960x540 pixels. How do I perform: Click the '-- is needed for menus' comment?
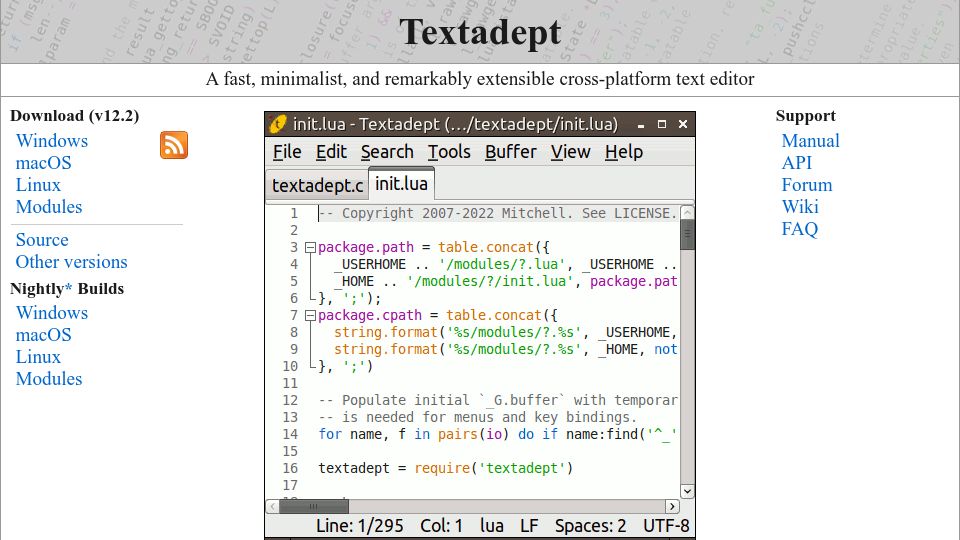(478, 418)
